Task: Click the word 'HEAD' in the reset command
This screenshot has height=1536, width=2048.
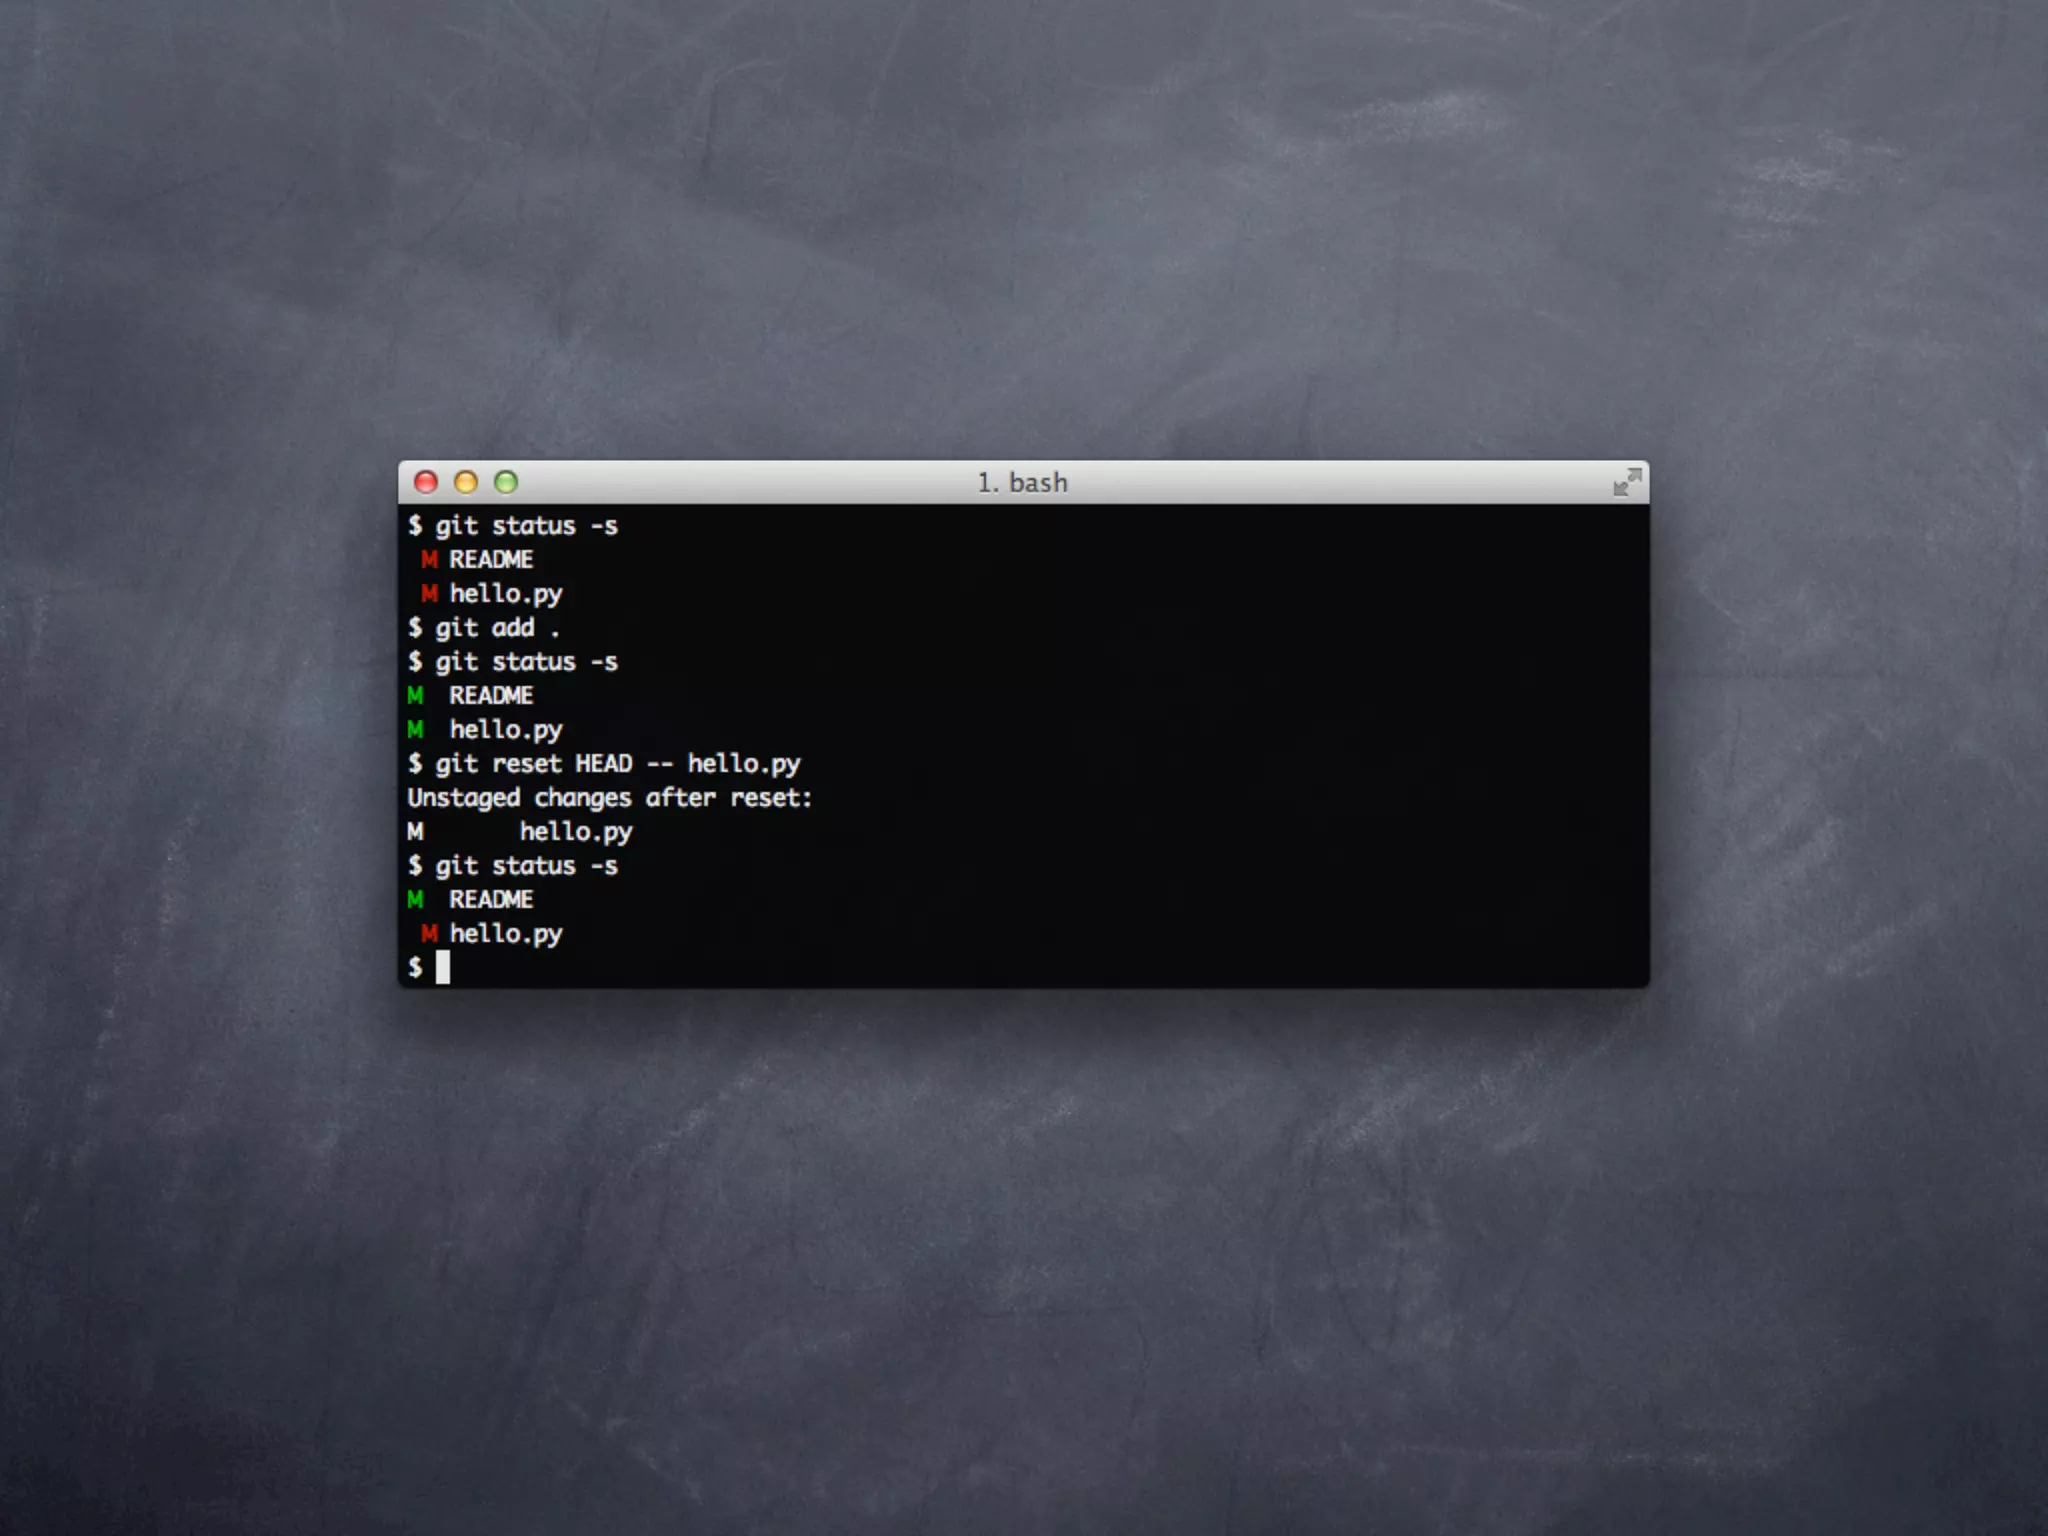Action: [x=603, y=764]
